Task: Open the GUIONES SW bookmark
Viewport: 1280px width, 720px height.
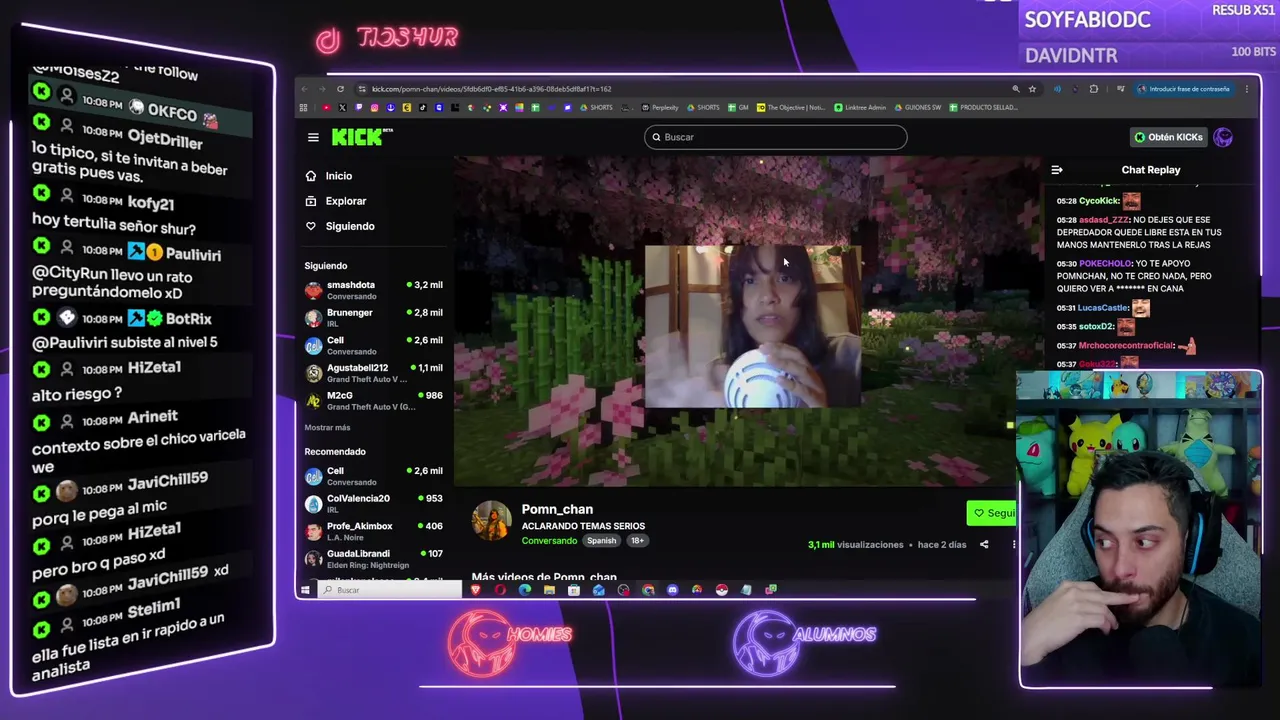Action: click(x=918, y=107)
